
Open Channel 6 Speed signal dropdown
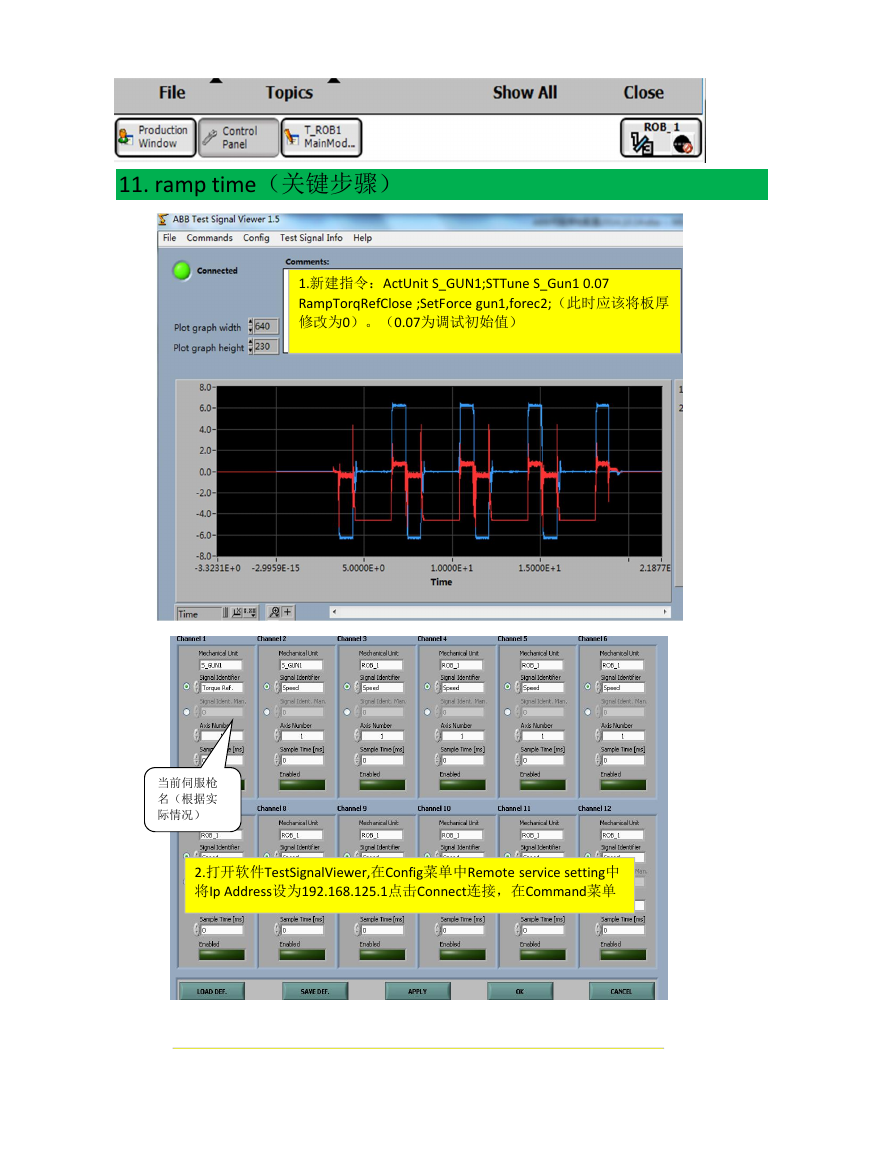(623, 688)
